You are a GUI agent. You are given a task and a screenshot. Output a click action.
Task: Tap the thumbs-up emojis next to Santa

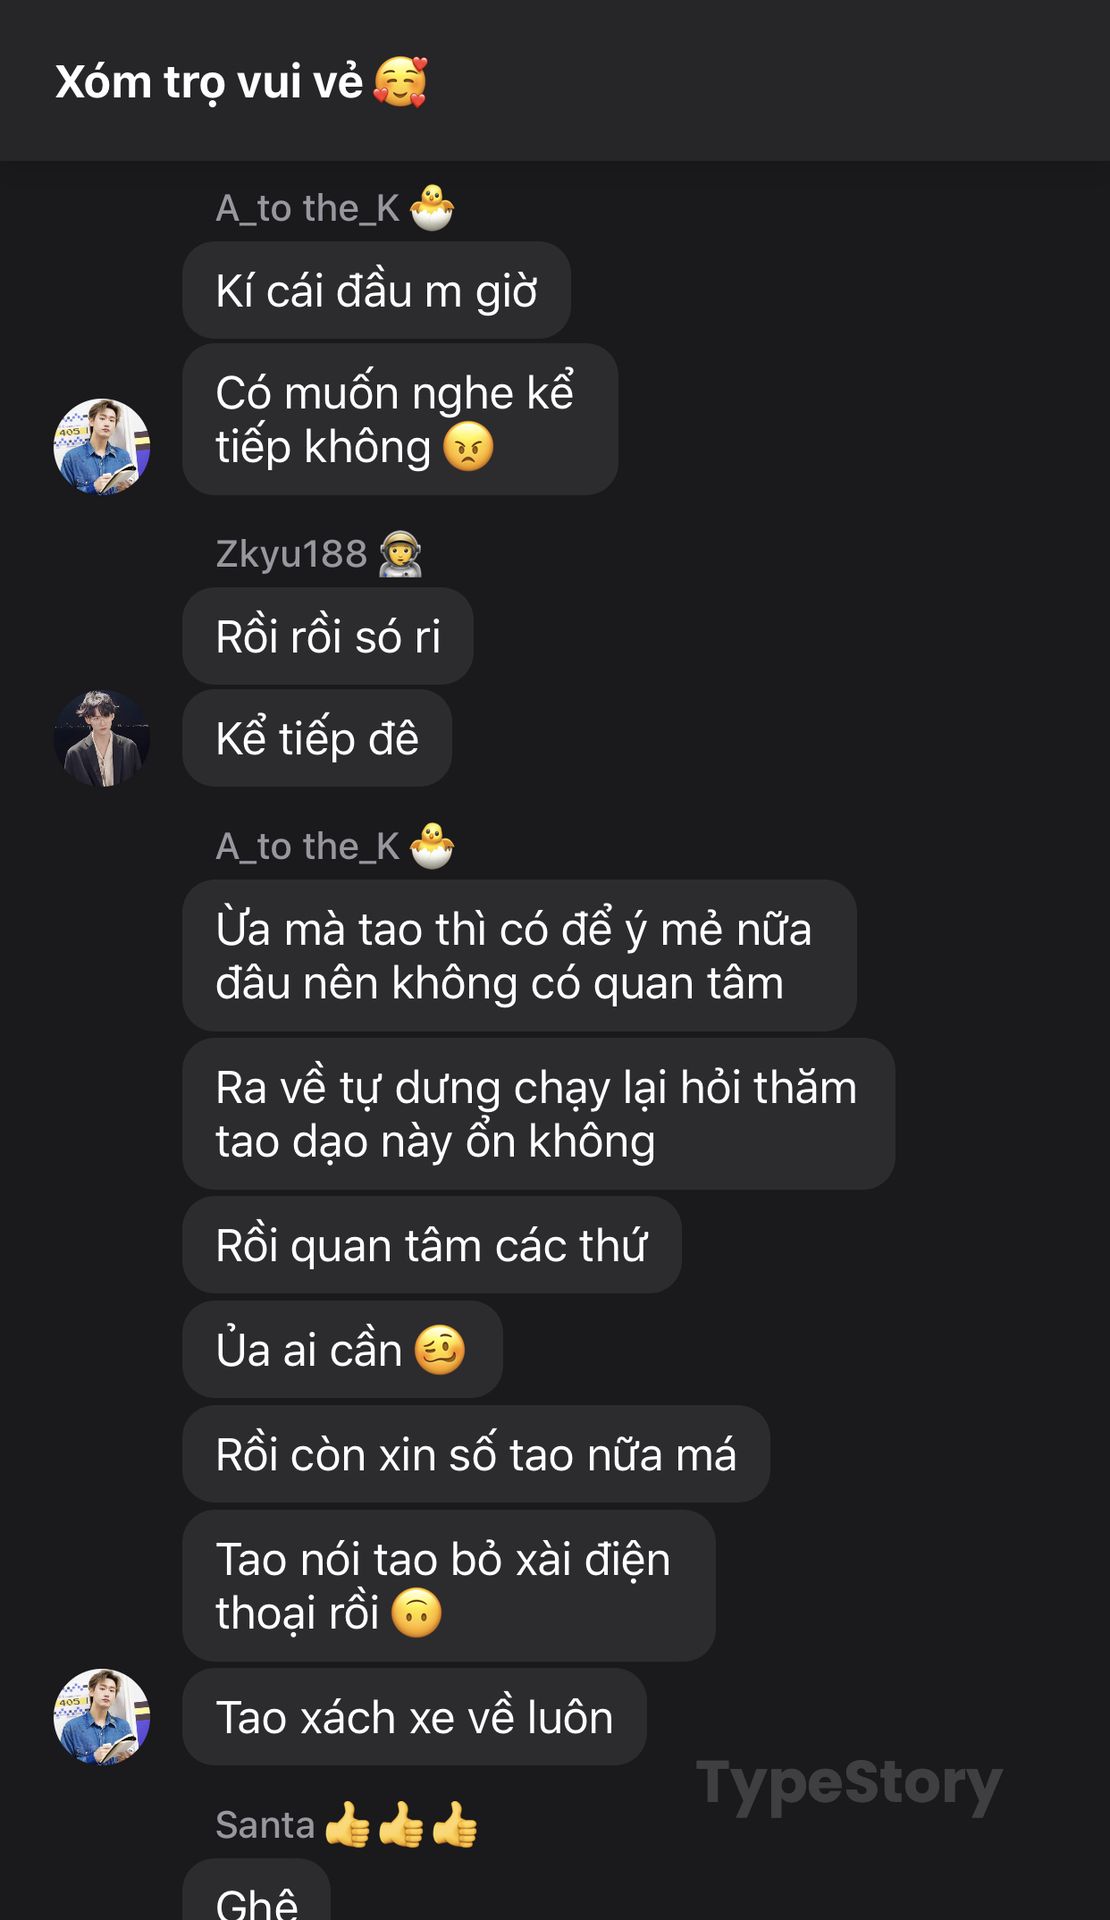(401, 1824)
